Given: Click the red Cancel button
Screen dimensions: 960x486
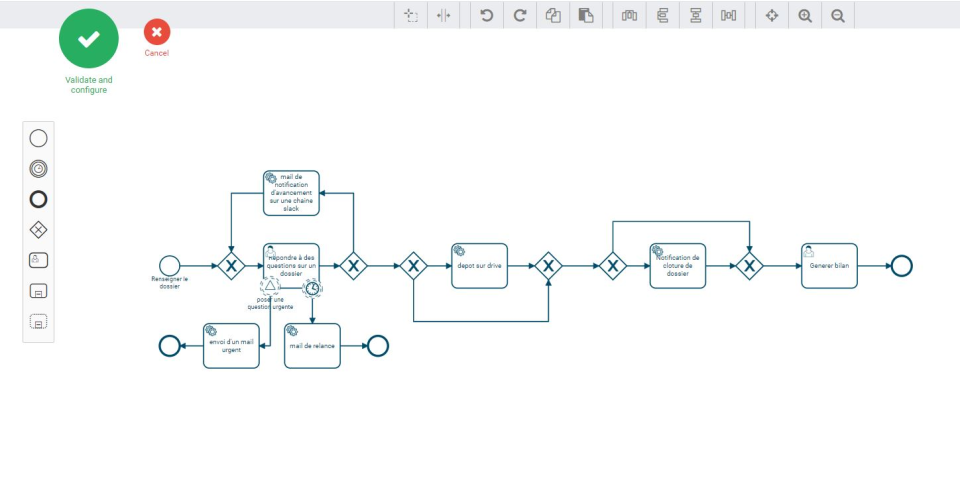Looking at the screenshot, I should pos(157,32).
